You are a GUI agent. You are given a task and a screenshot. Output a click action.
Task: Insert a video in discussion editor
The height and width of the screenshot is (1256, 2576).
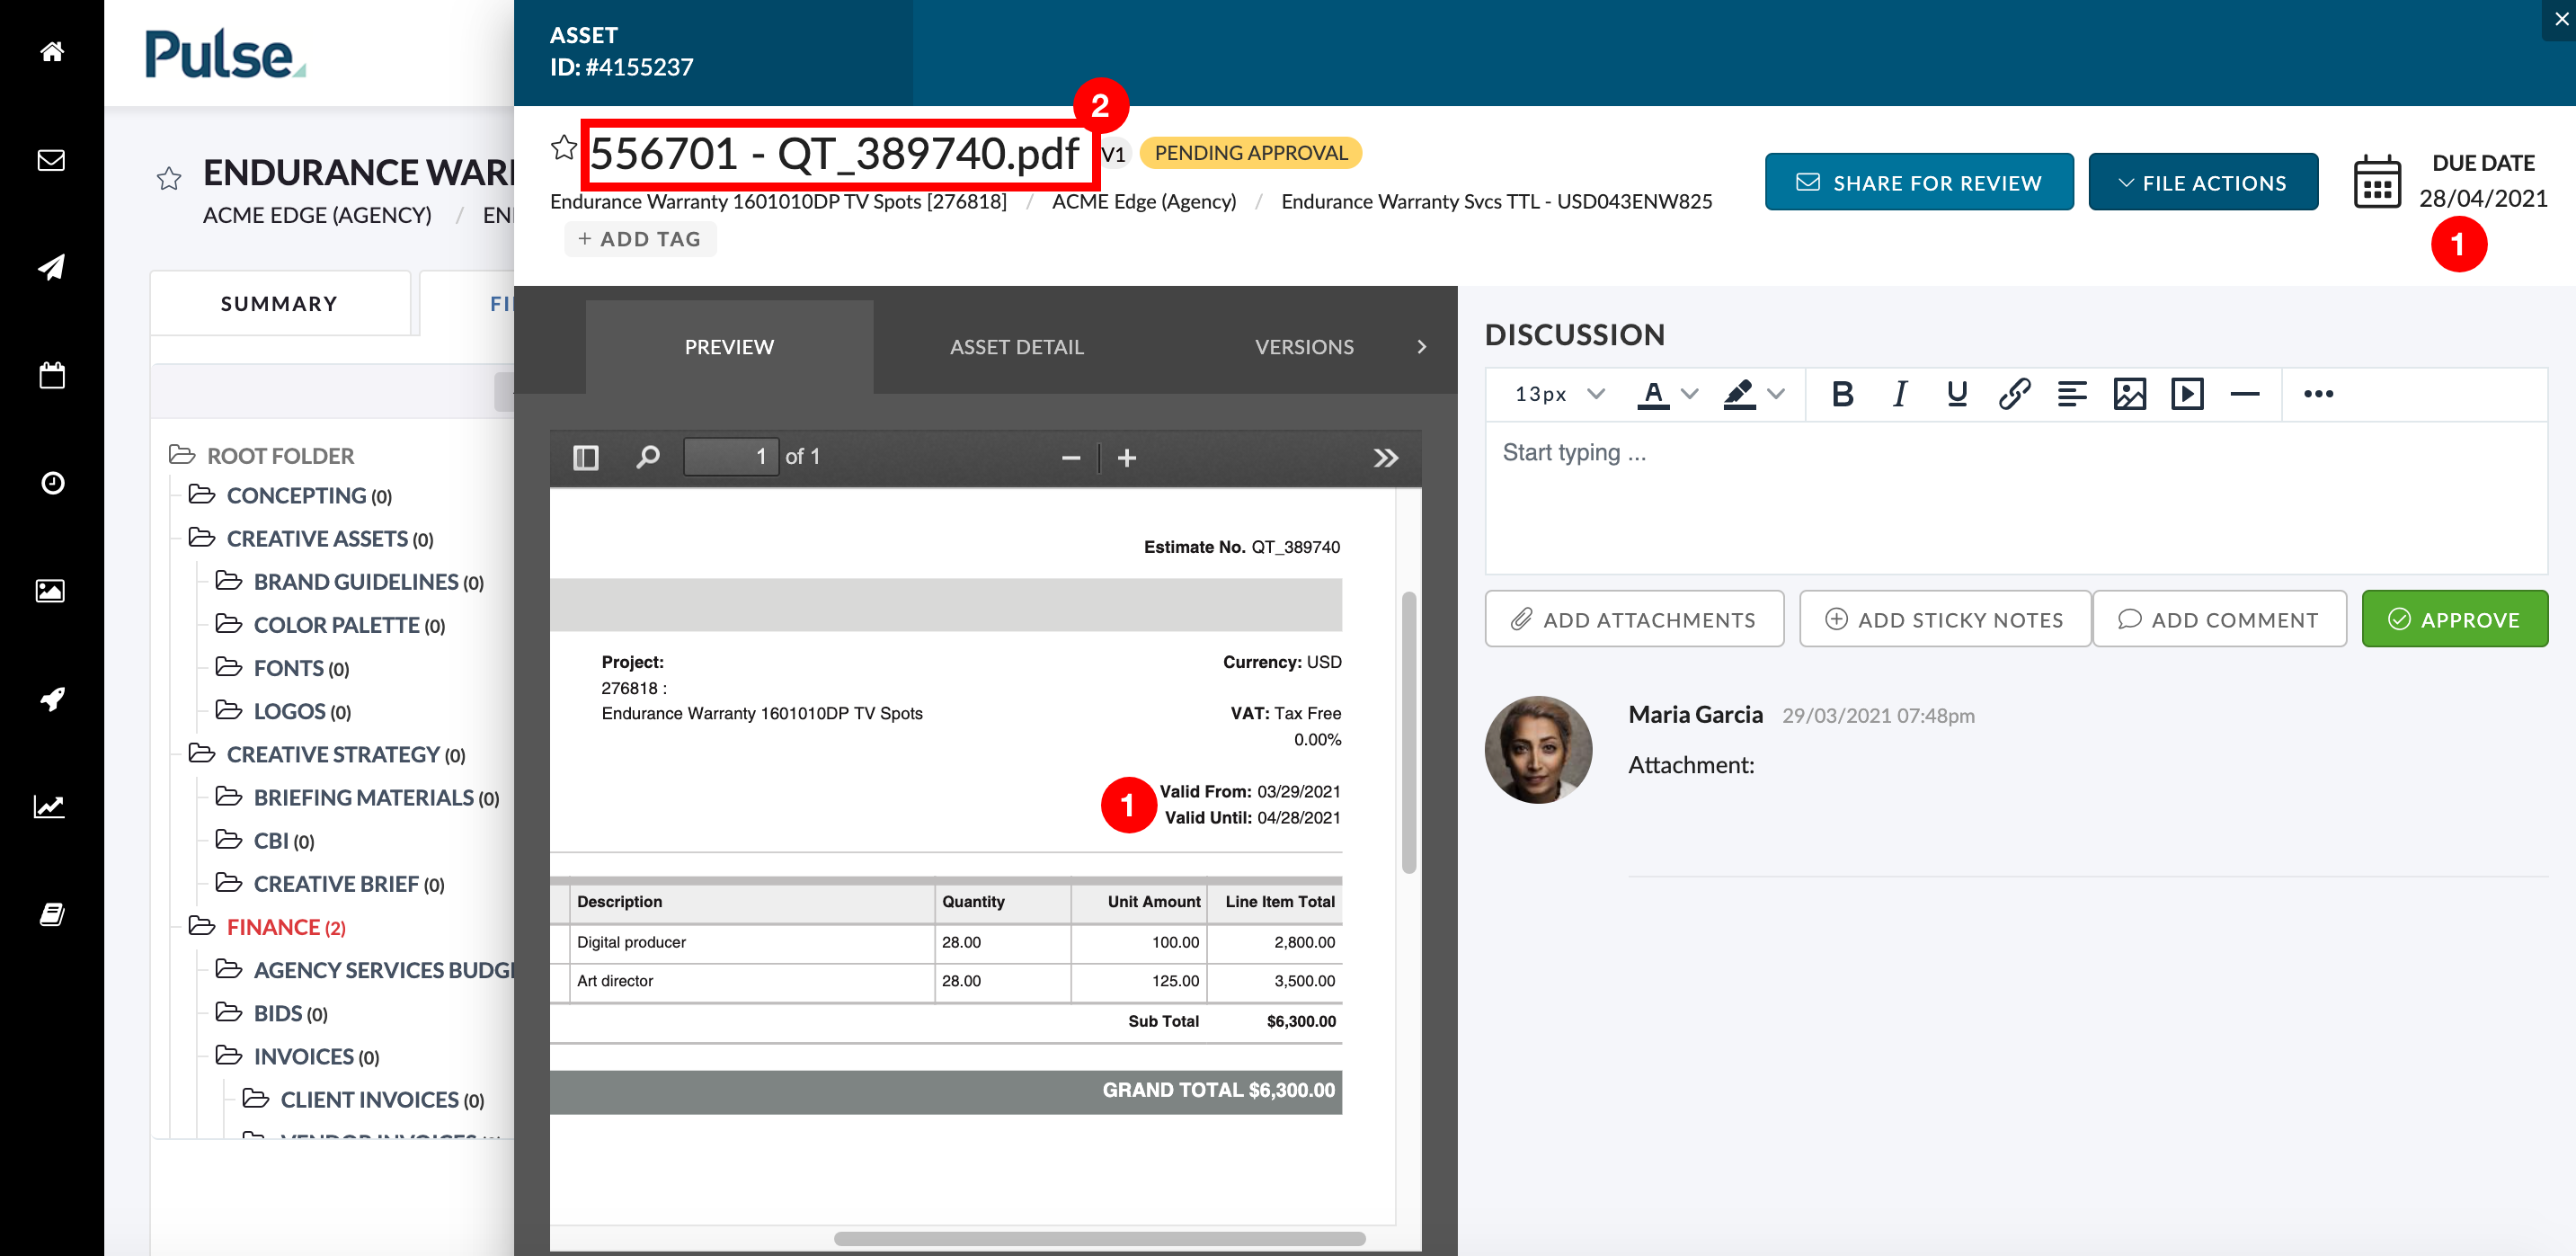(x=2187, y=394)
